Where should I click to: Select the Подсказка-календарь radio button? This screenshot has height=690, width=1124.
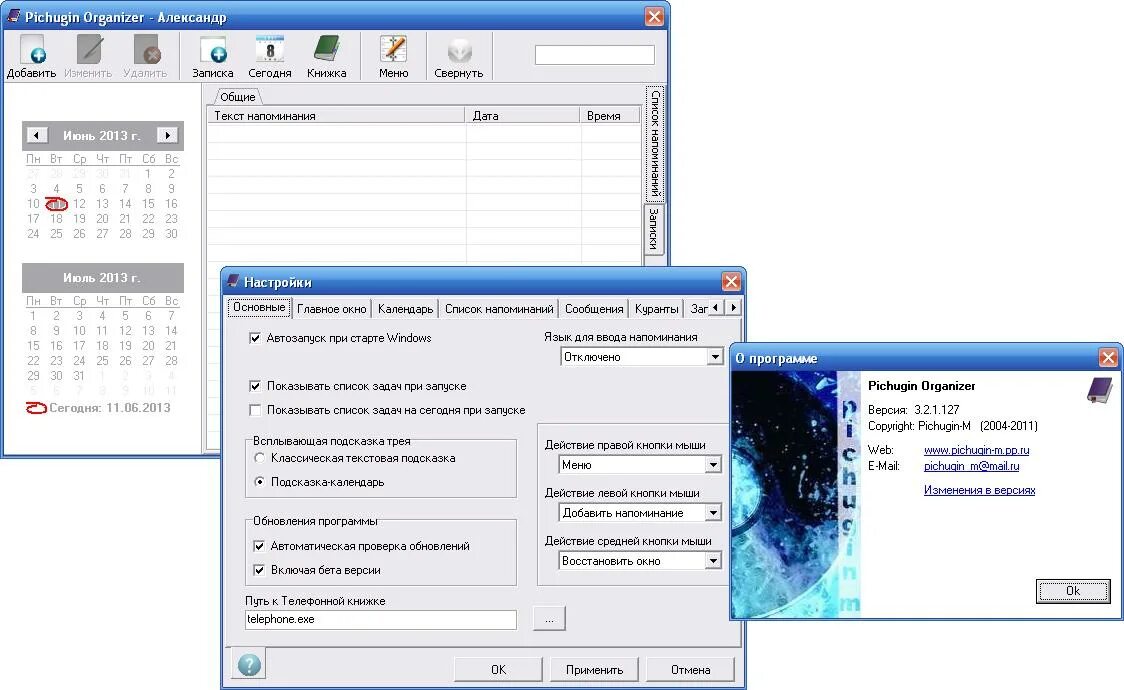(259, 481)
